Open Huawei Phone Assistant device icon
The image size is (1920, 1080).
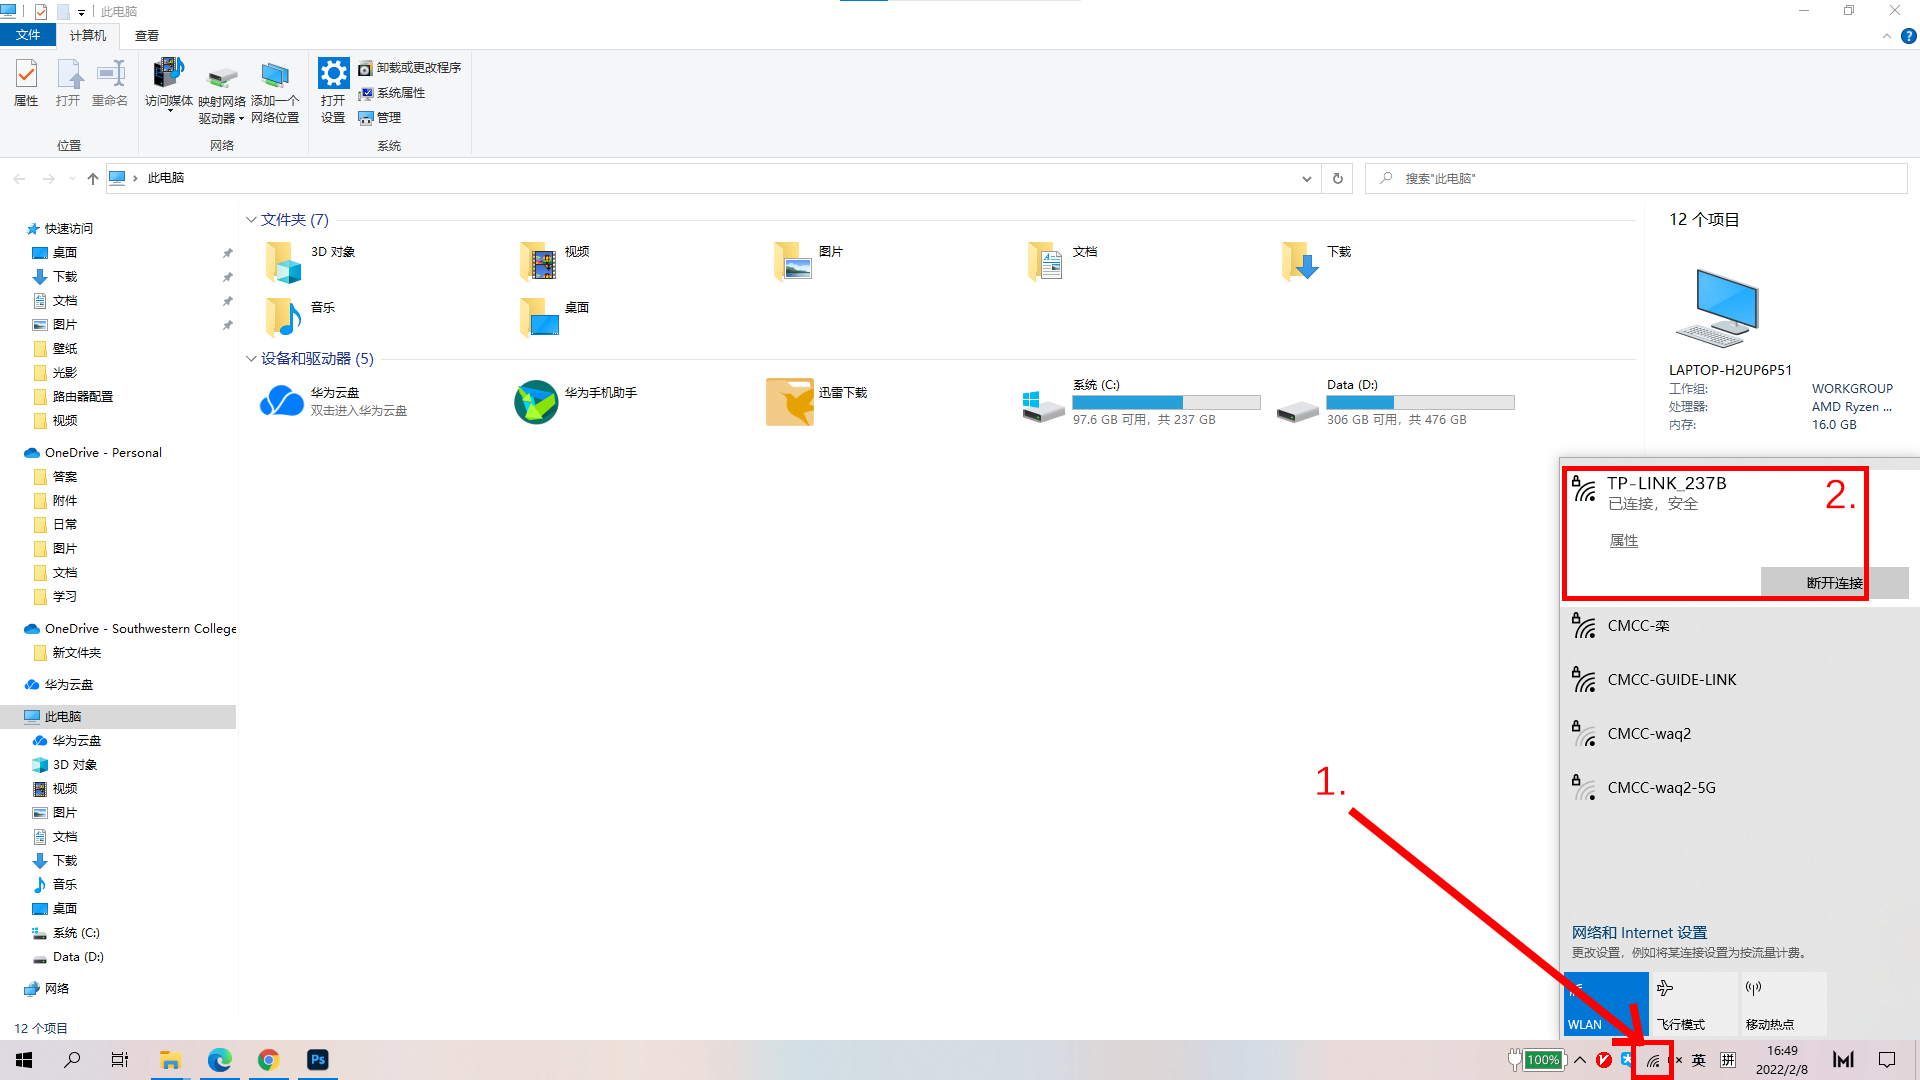pyautogui.click(x=536, y=402)
